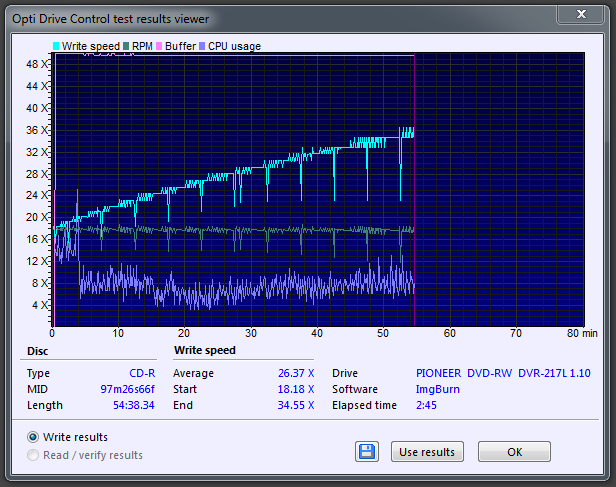Image resolution: width=616 pixels, height=487 pixels.
Task: Close the test results viewer window
Action: click(x=581, y=14)
